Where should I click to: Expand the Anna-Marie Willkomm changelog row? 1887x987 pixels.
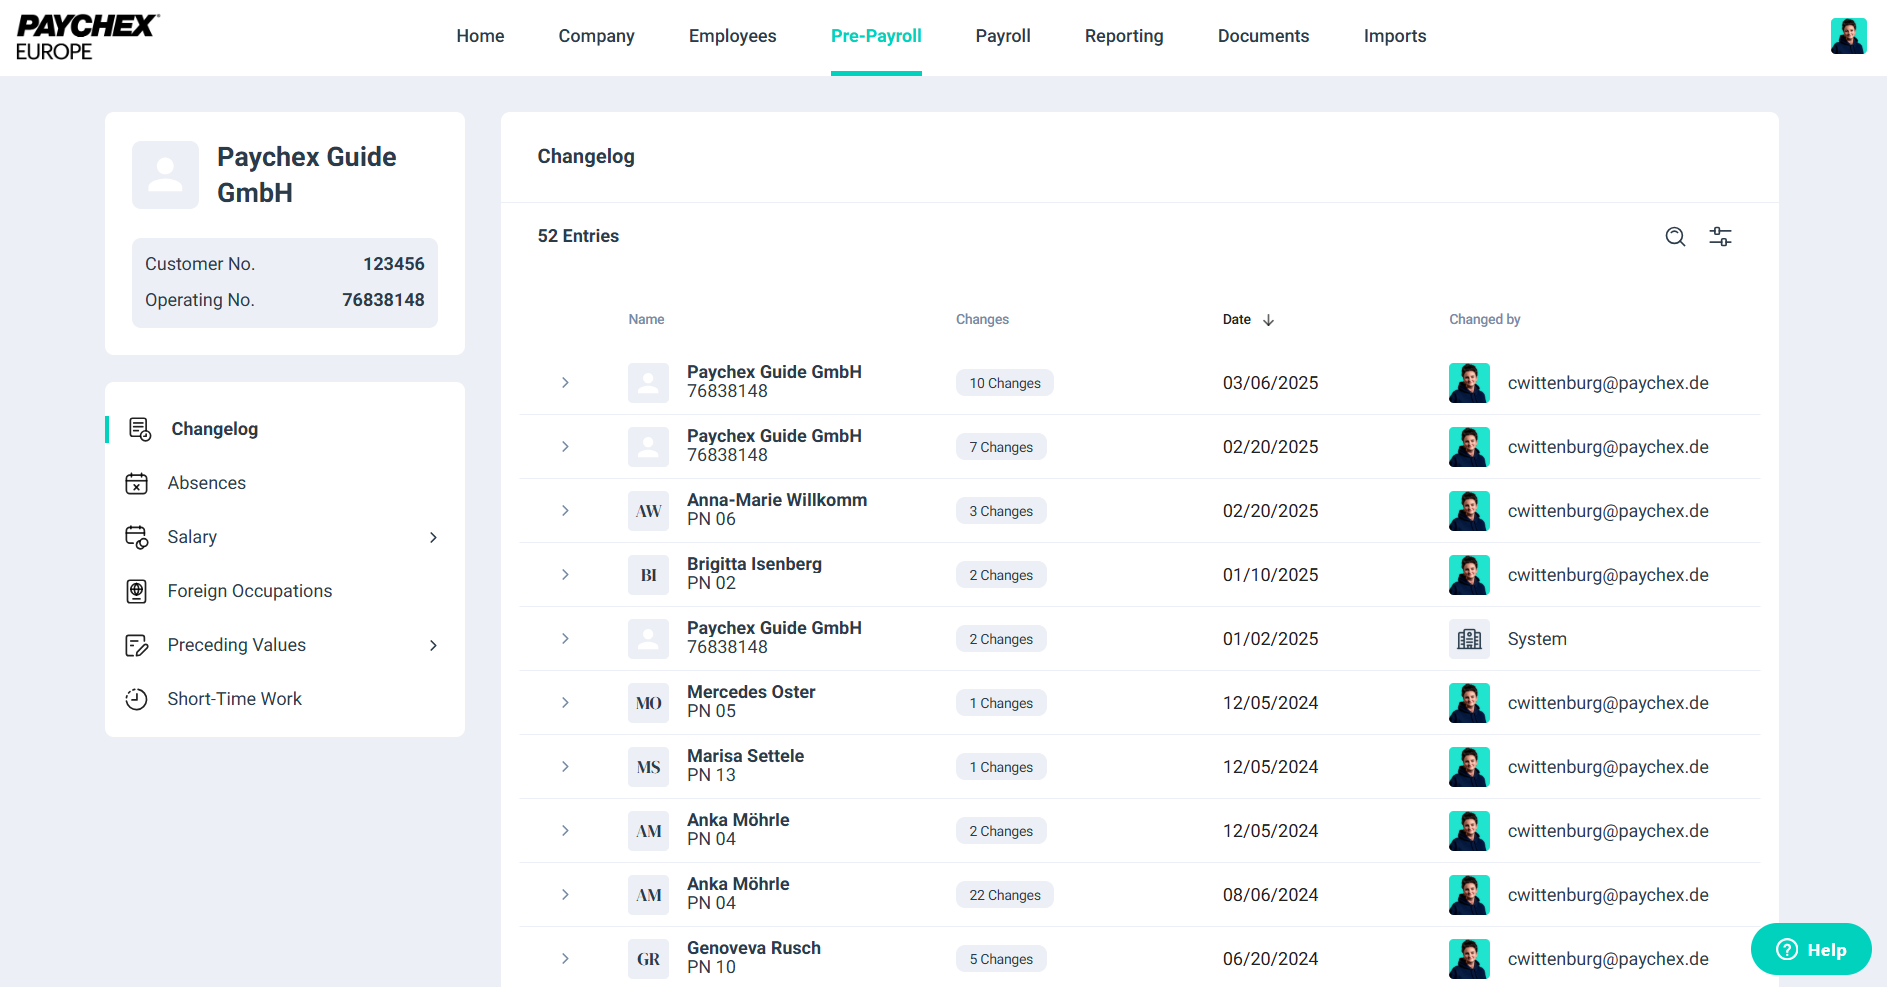[x=565, y=511]
